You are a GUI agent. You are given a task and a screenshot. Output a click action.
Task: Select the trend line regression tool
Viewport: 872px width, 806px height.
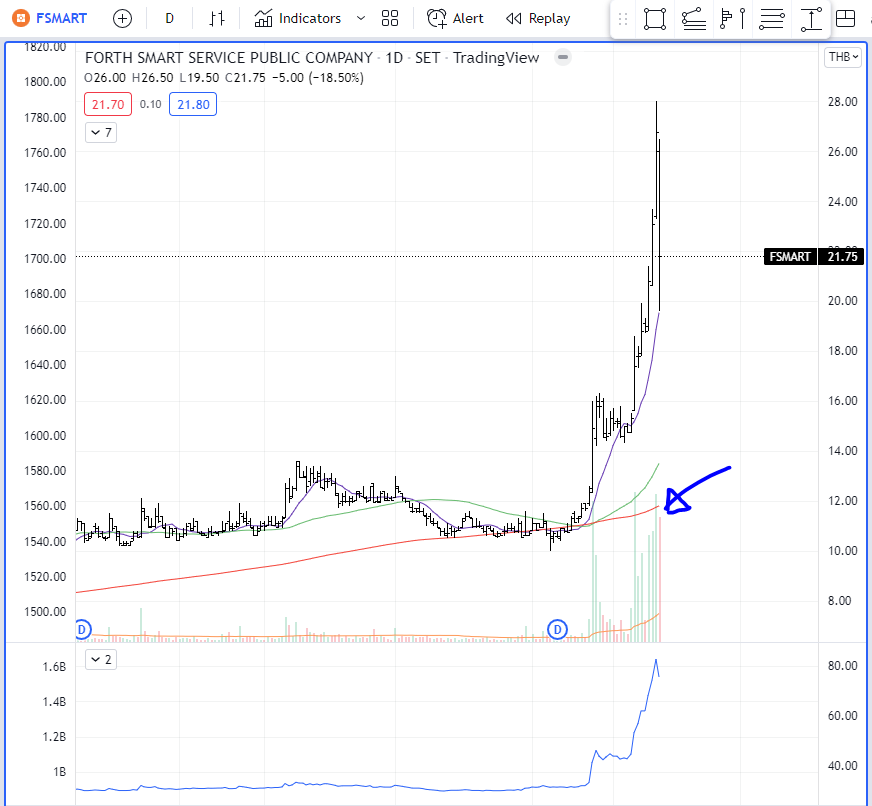[x=694, y=19]
